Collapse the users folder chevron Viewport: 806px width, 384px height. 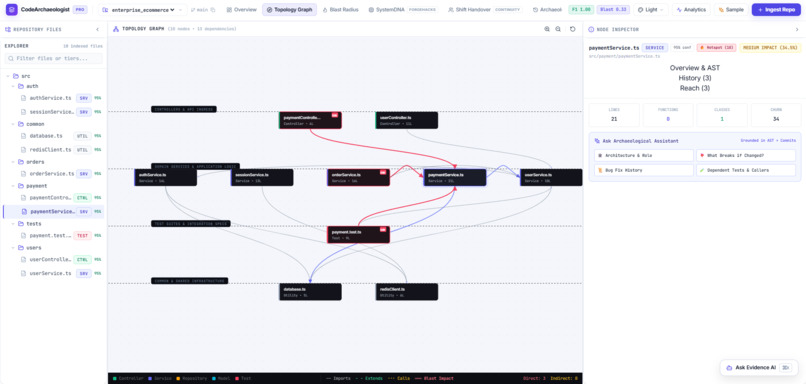(13, 248)
